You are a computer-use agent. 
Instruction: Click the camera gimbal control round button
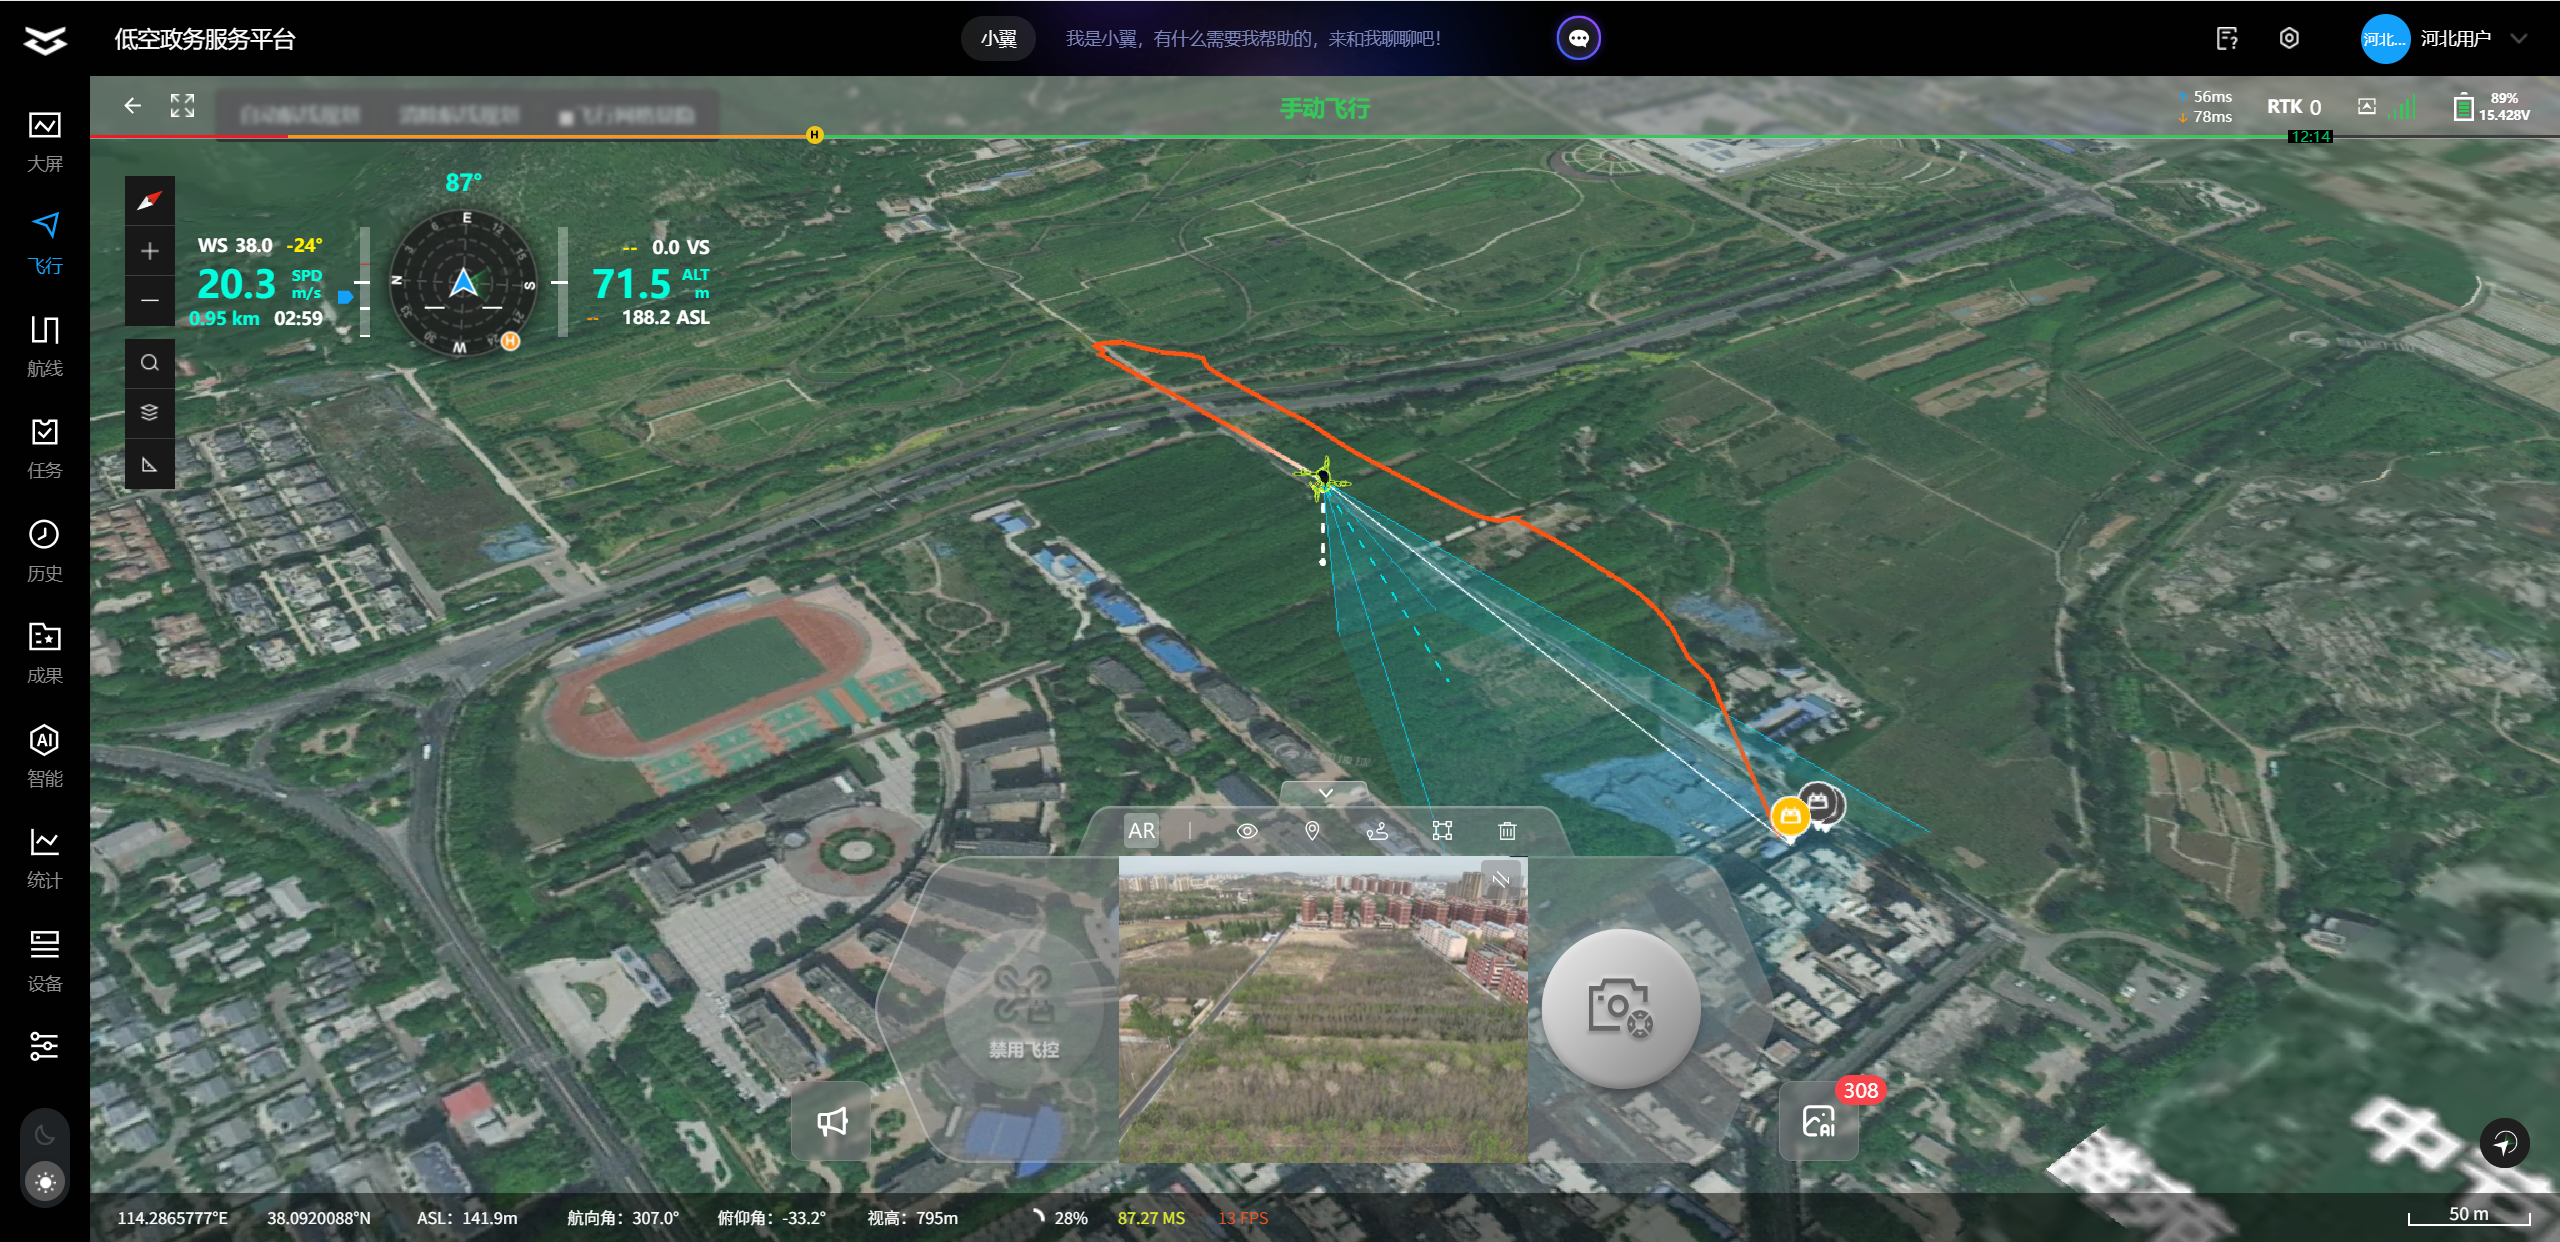[x=1620, y=1009]
